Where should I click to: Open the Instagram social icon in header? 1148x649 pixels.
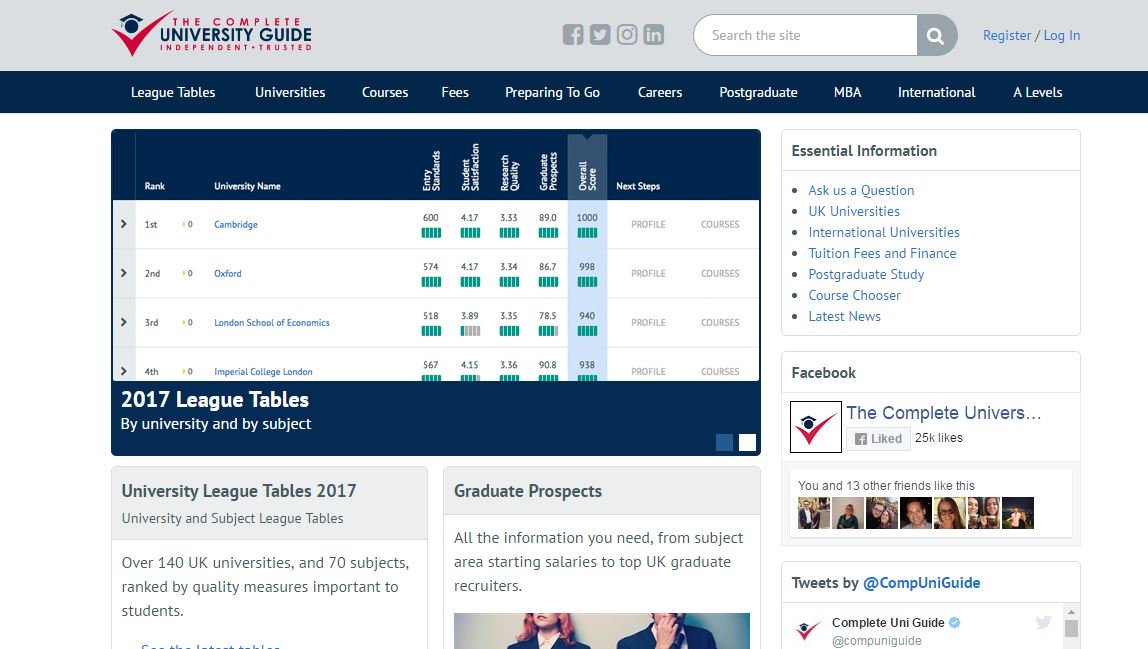click(x=627, y=34)
